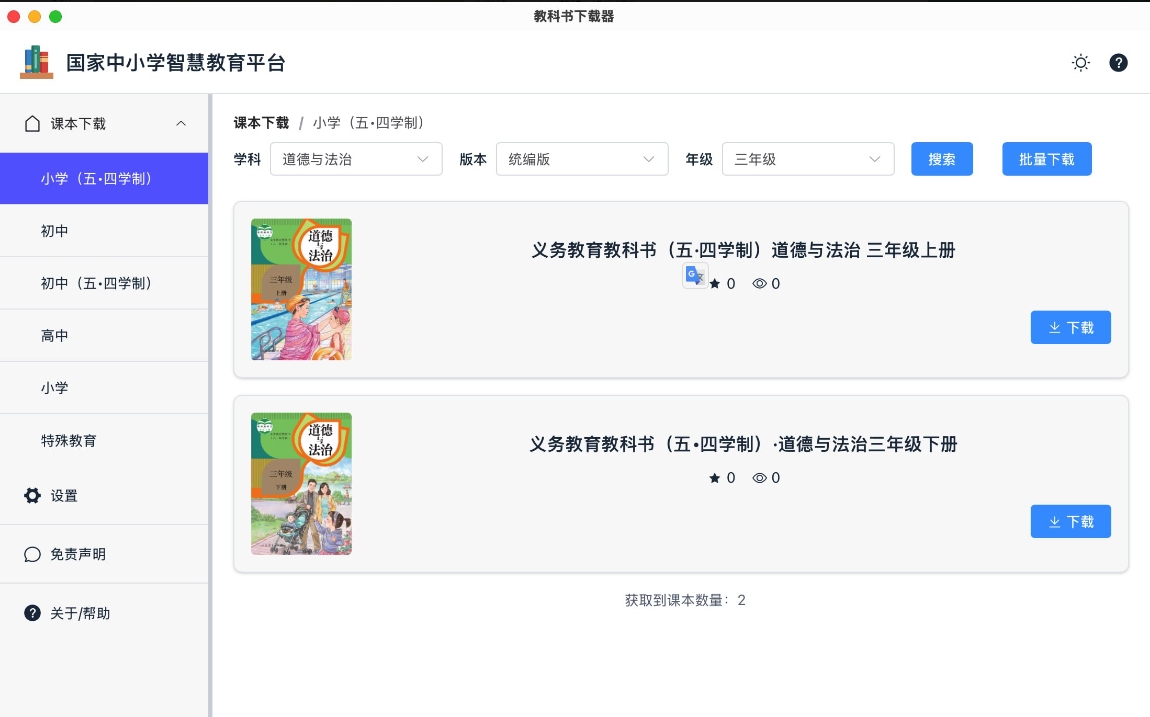Image resolution: width=1150 pixels, height=717 pixels.
Task: Click the download arrow icon on the upper 下载 button
Action: [x=1055, y=327]
